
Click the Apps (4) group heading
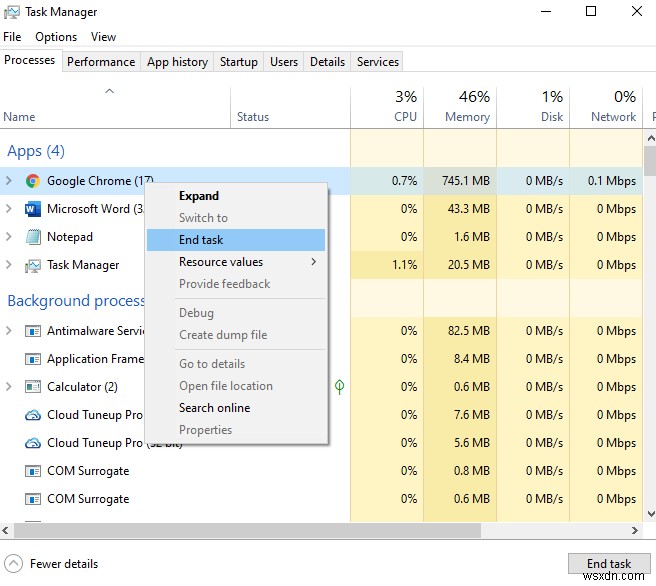(x=36, y=151)
